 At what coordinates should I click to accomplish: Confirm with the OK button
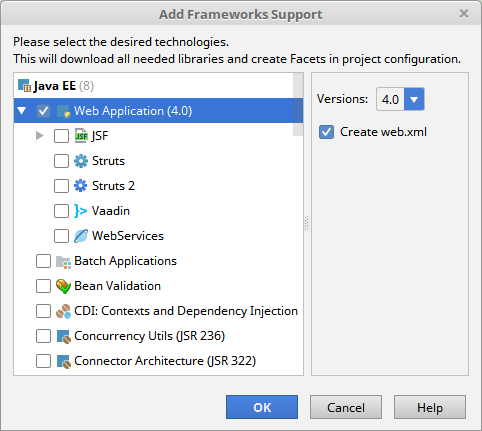[262, 407]
